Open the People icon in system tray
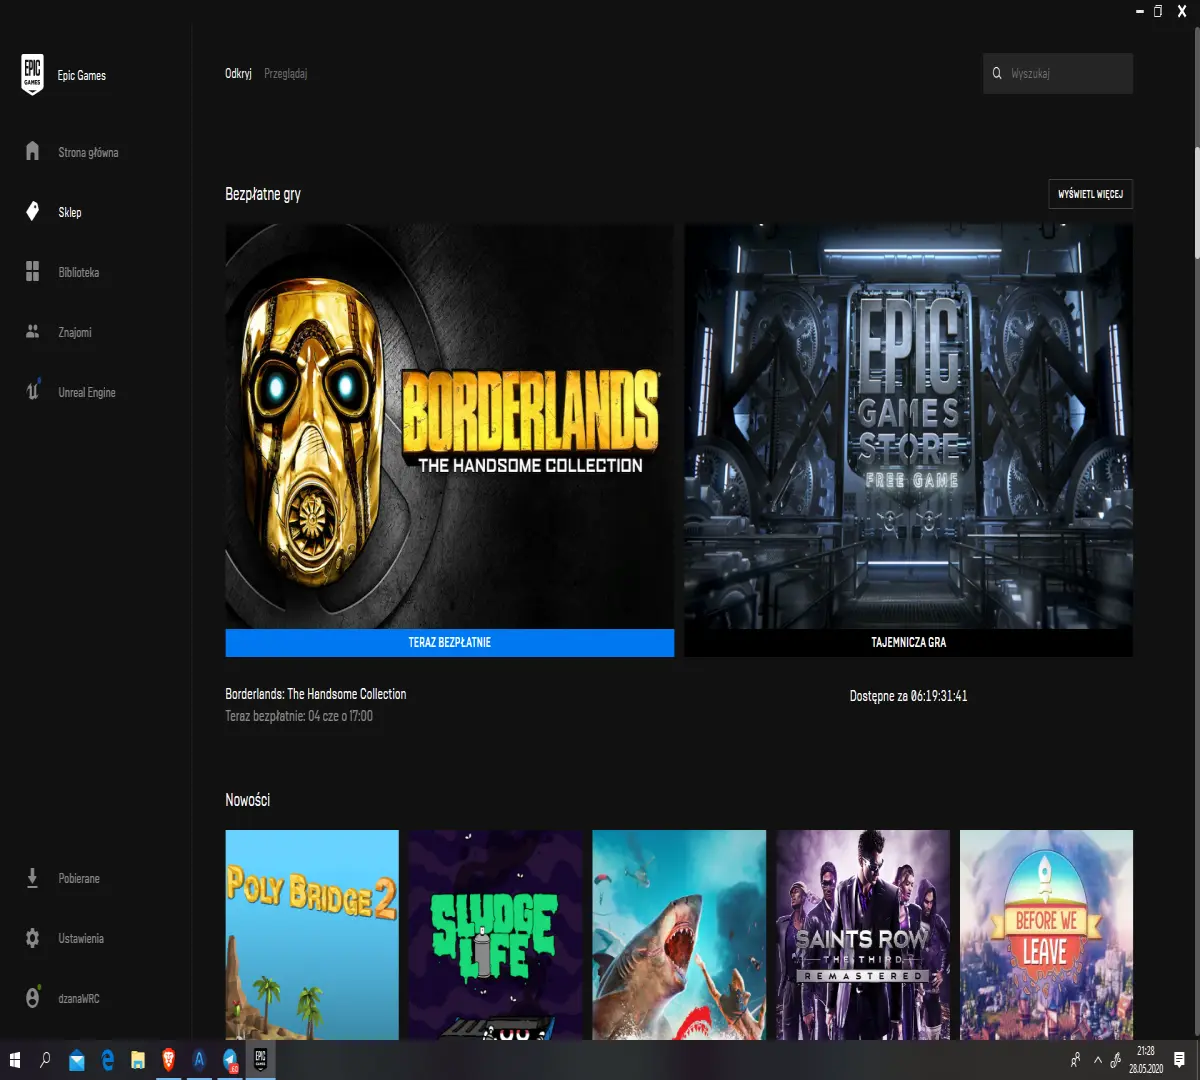This screenshot has height=1080, width=1200. pos(1075,1060)
